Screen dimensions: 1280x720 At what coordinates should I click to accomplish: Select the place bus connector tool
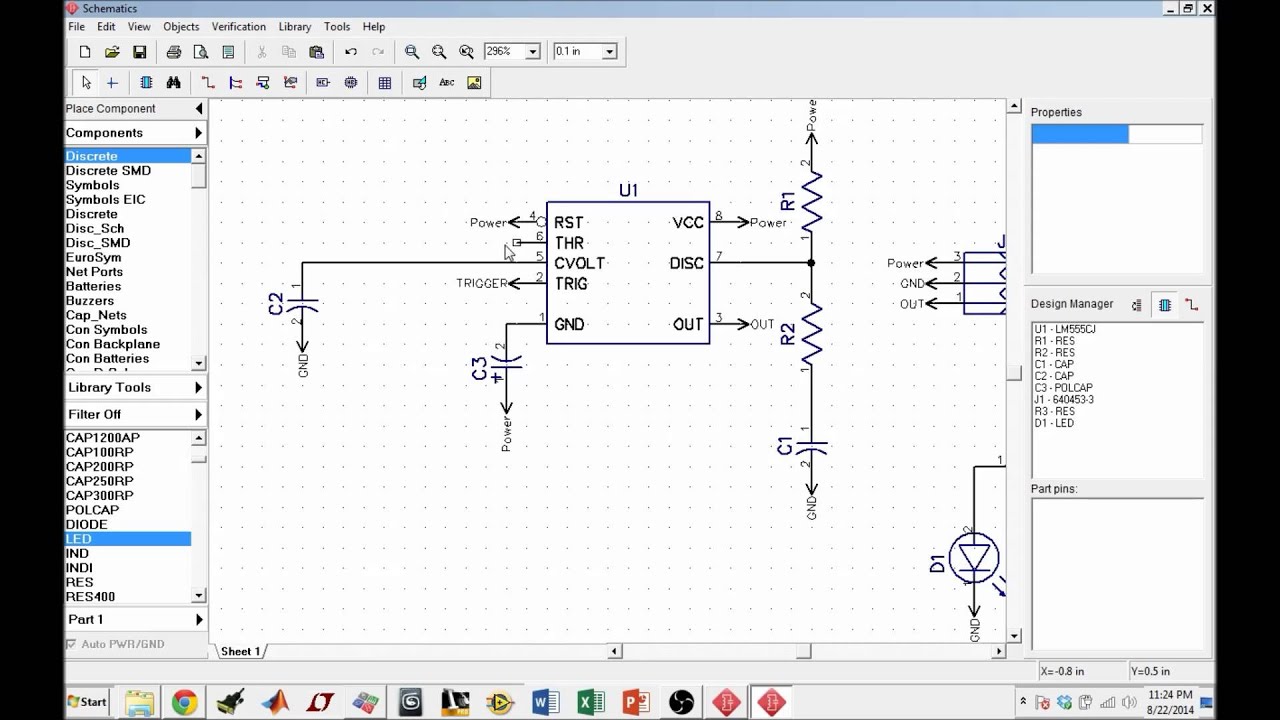(263, 83)
